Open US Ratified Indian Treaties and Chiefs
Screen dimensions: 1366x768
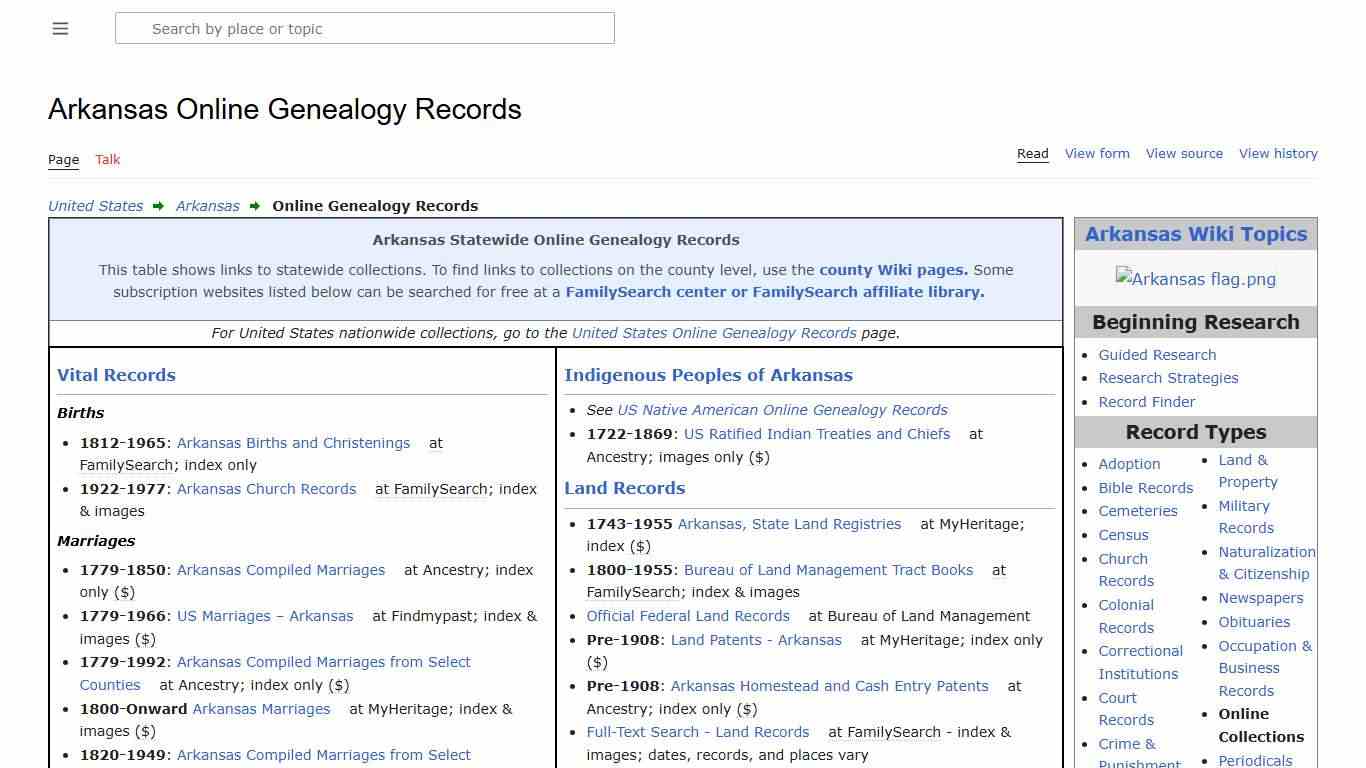point(817,434)
